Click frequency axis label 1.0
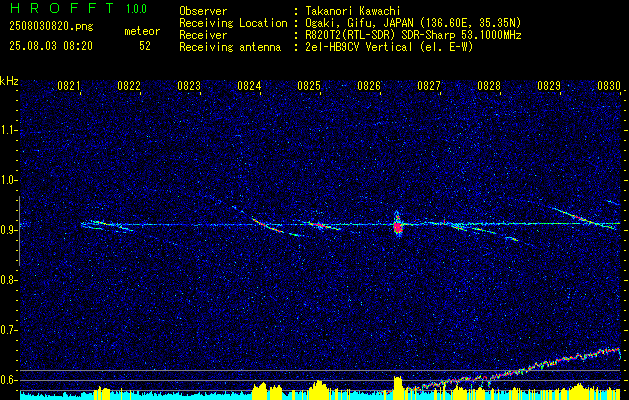The width and height of the screenshot is (629, 400). click(8, 180)
